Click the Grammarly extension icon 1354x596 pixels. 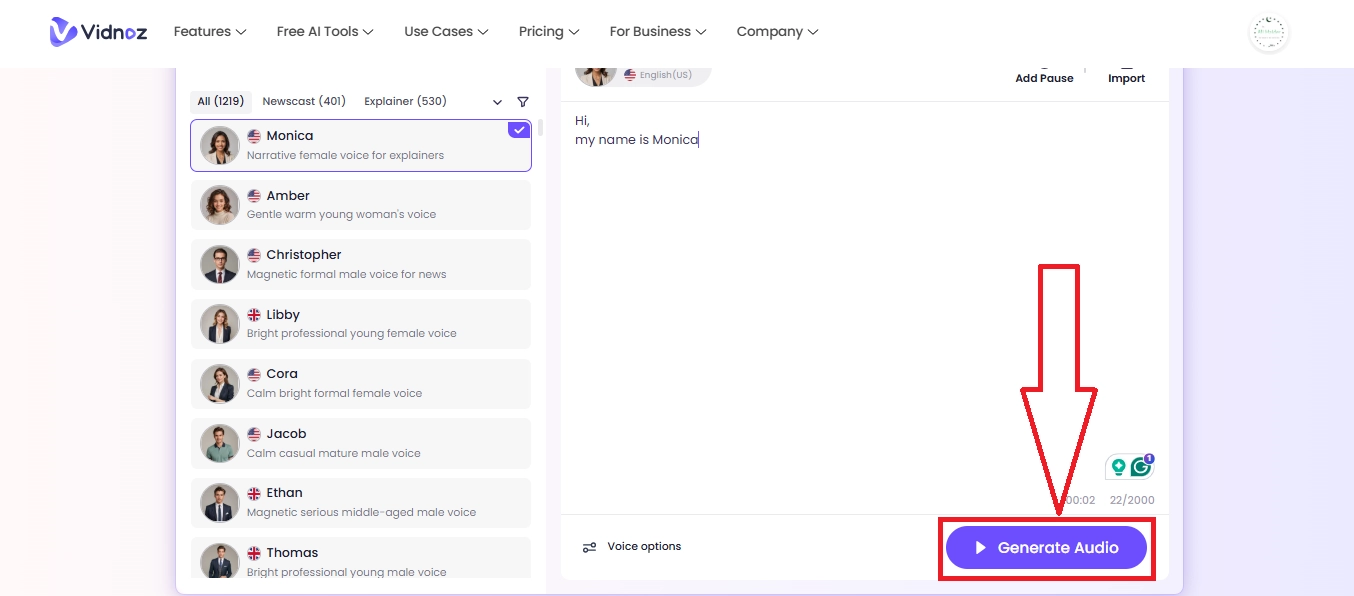tap(1141, 467)
